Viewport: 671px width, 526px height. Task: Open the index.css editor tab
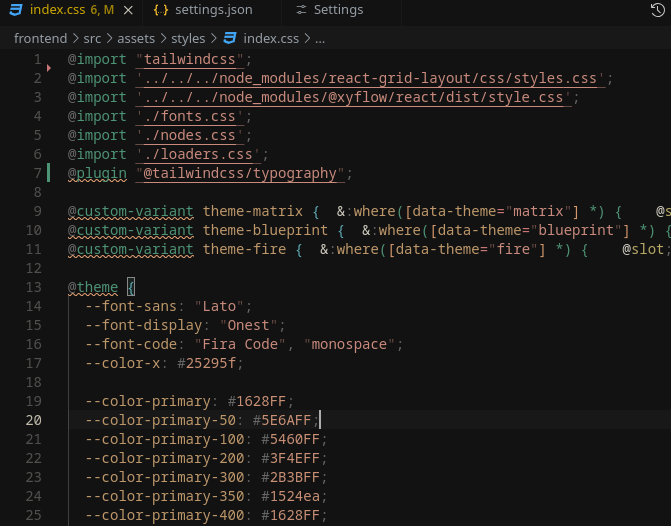click(x=71, y=10)
